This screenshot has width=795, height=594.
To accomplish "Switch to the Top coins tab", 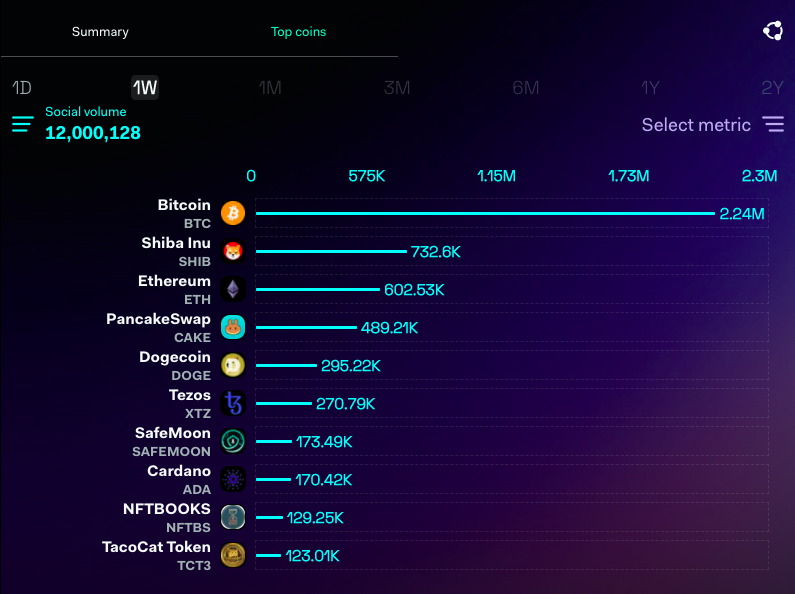I will 298,32.
